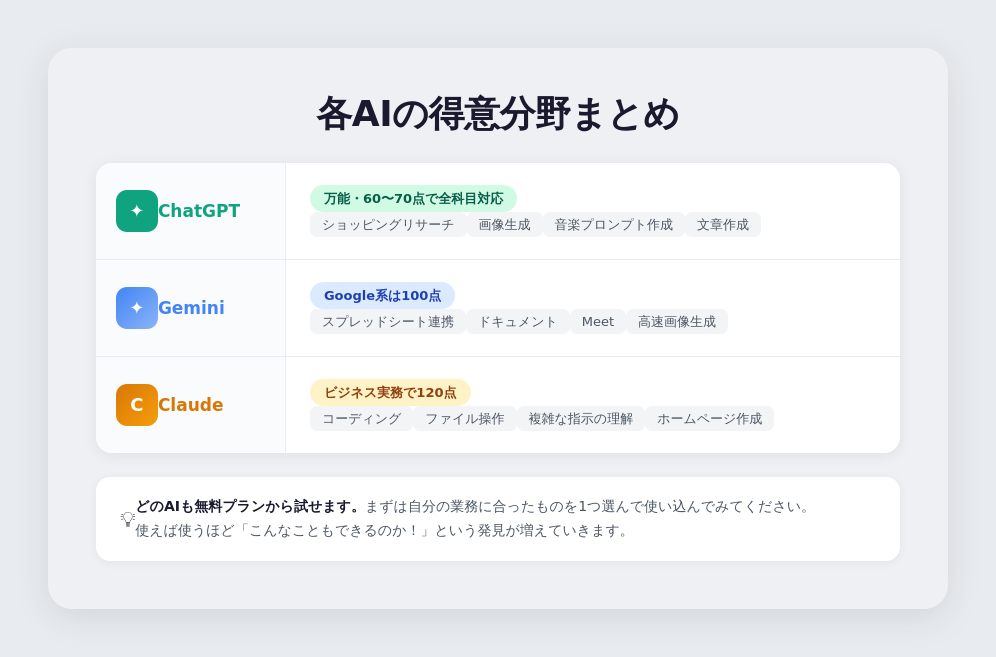Click the コーディング tag
This screenshot has width=996, height=657.
(361, 419)
